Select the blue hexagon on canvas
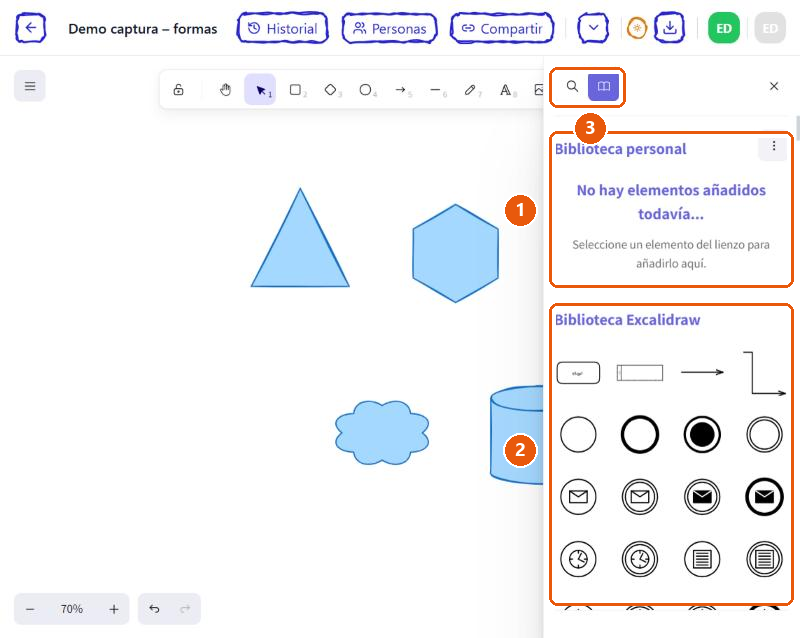Screen dimensions: 800x638 [x=455, y=253]
